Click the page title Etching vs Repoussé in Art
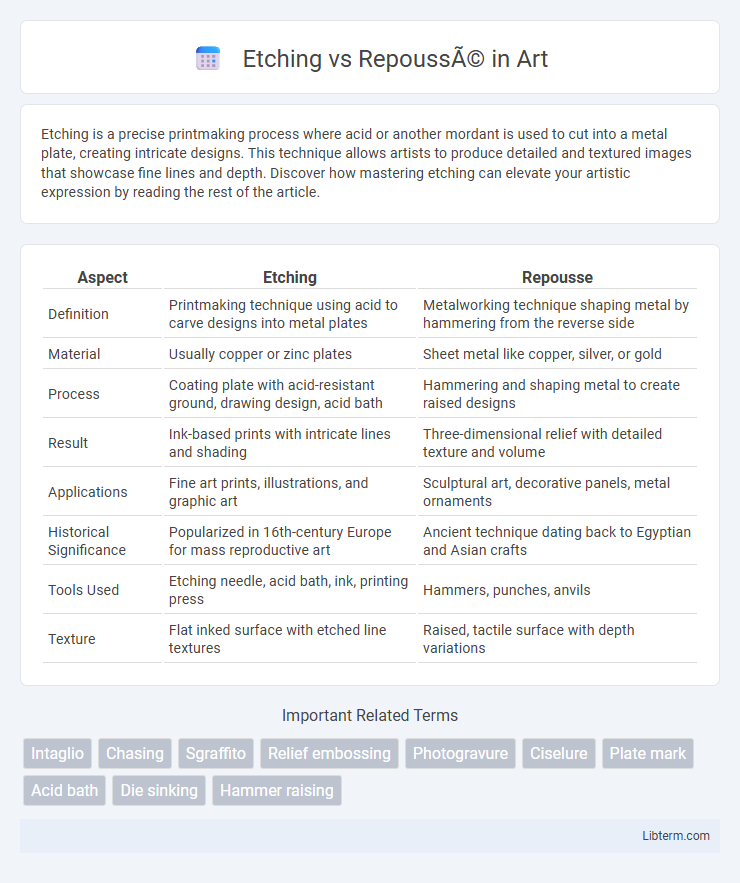The image size is (740, 883). 395,59
